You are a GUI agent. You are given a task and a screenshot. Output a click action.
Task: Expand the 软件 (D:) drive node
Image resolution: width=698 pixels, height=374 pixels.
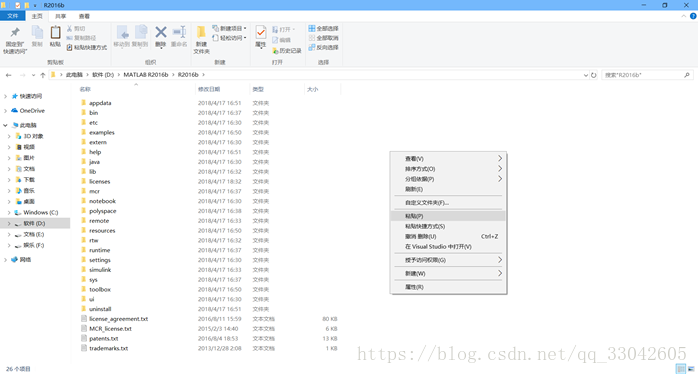click(x=9, y=224)
